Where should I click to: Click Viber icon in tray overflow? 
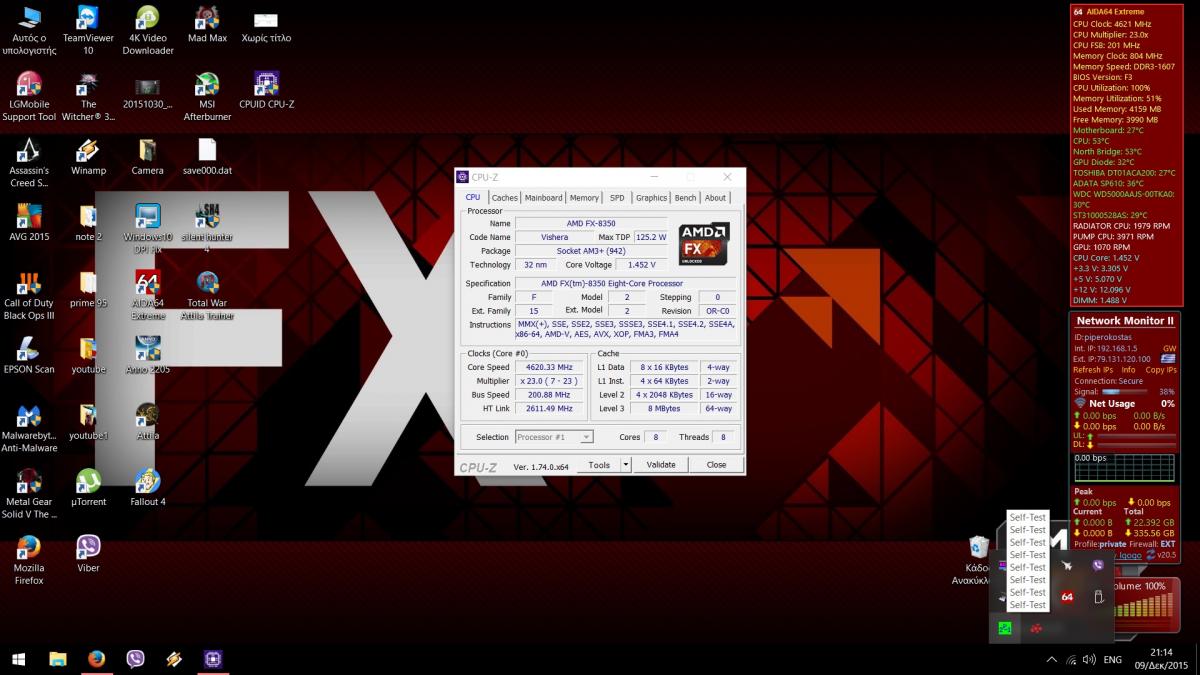1098,566
